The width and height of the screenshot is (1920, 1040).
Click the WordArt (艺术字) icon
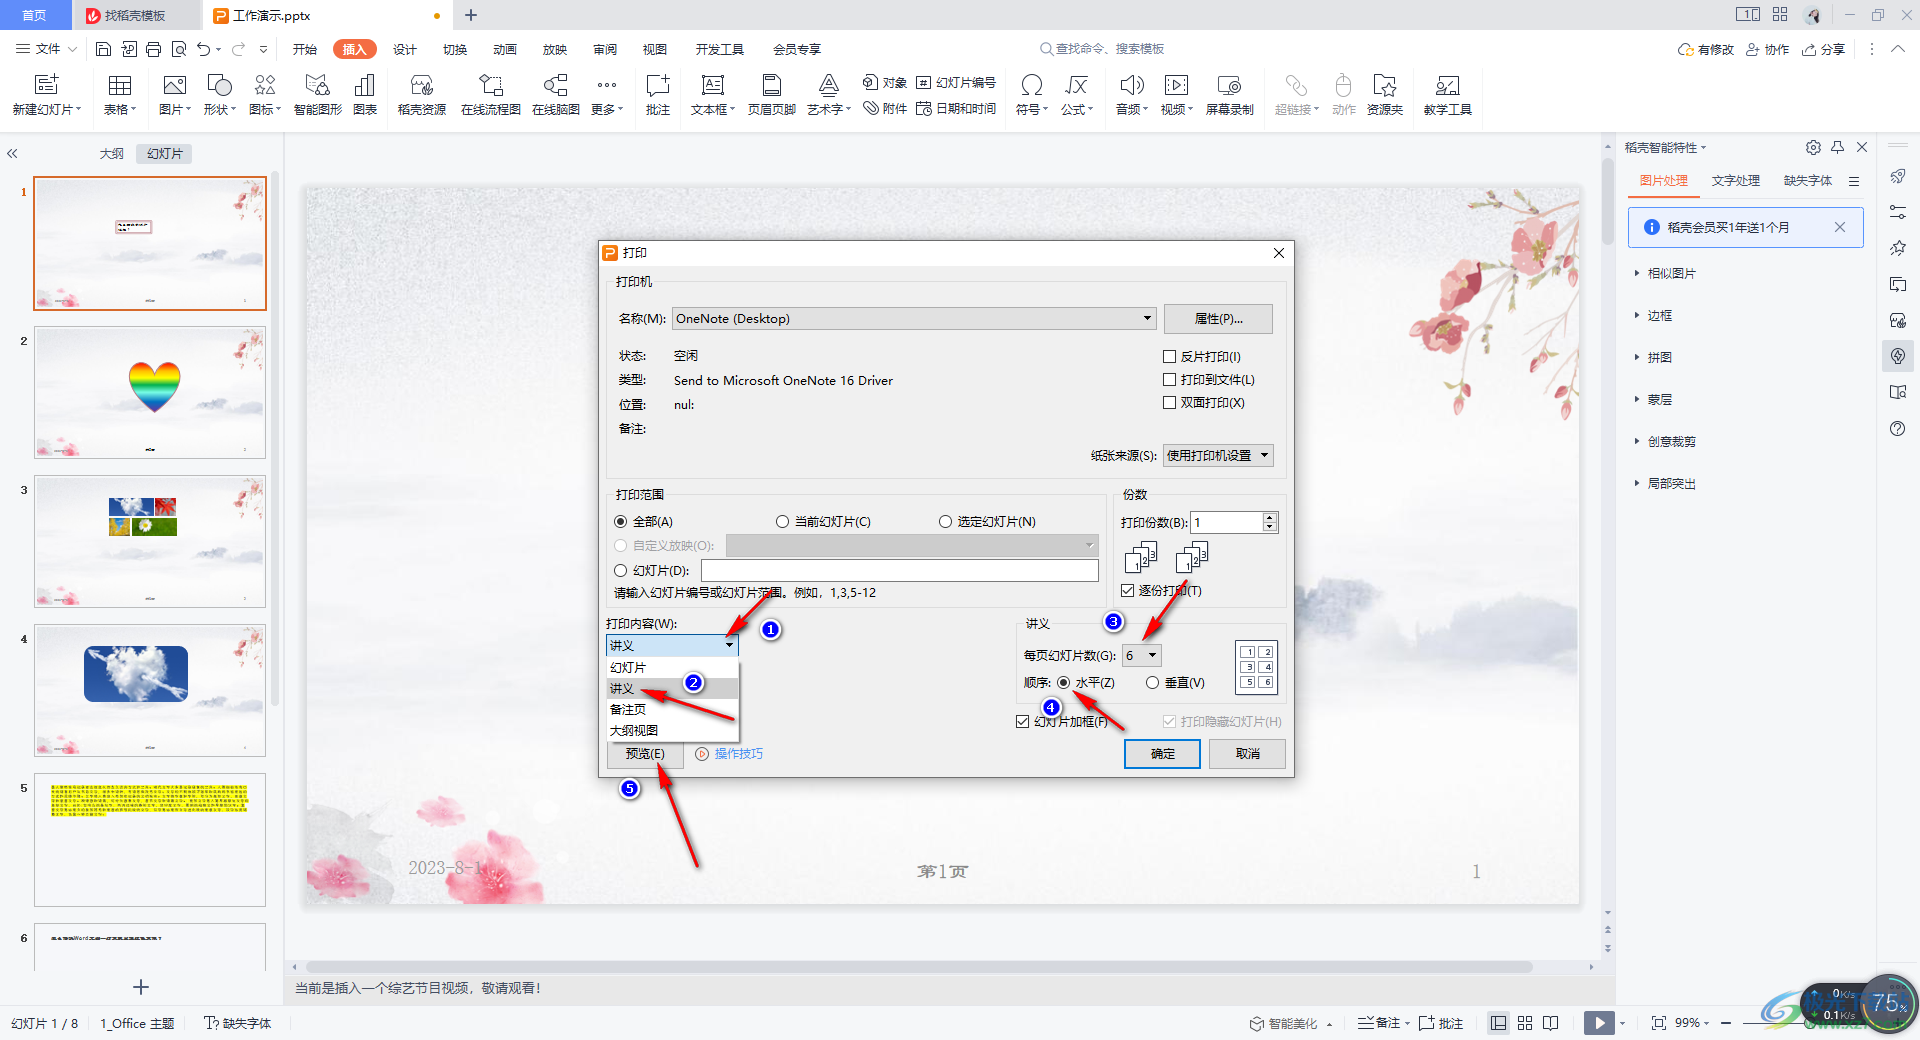pos(829,85)
